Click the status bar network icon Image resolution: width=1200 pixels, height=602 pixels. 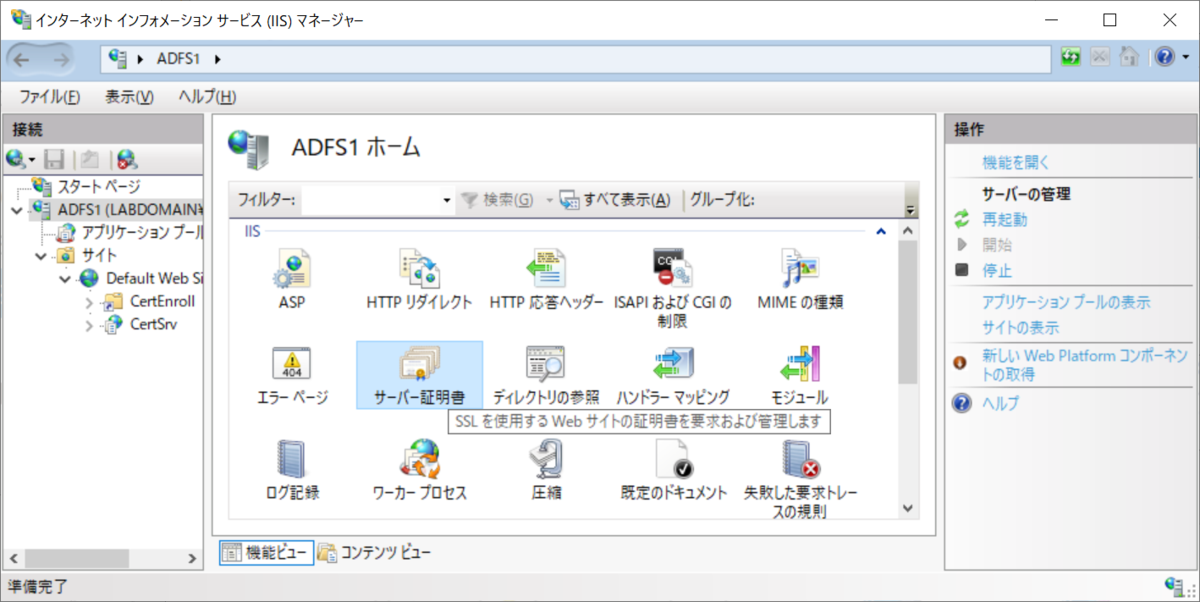(1175, 586)
